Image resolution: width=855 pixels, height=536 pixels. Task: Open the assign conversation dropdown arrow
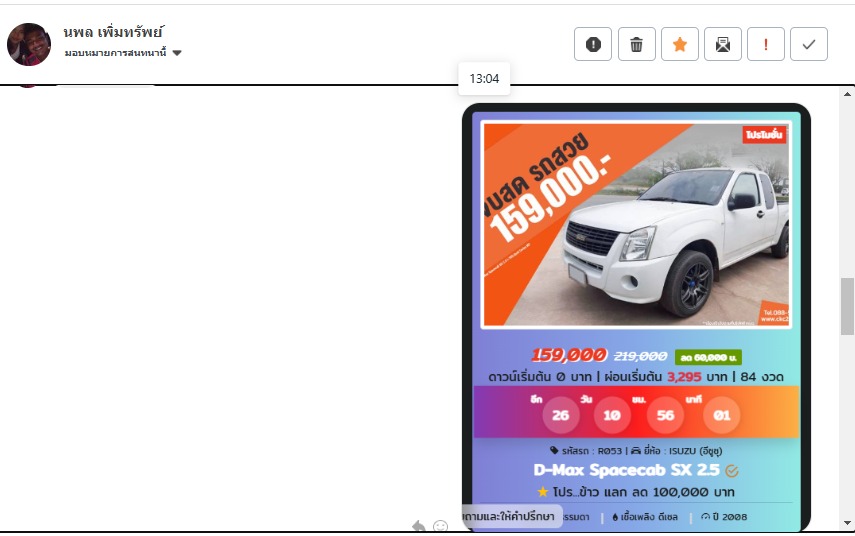pyautogui.click(x=177, y=53)
